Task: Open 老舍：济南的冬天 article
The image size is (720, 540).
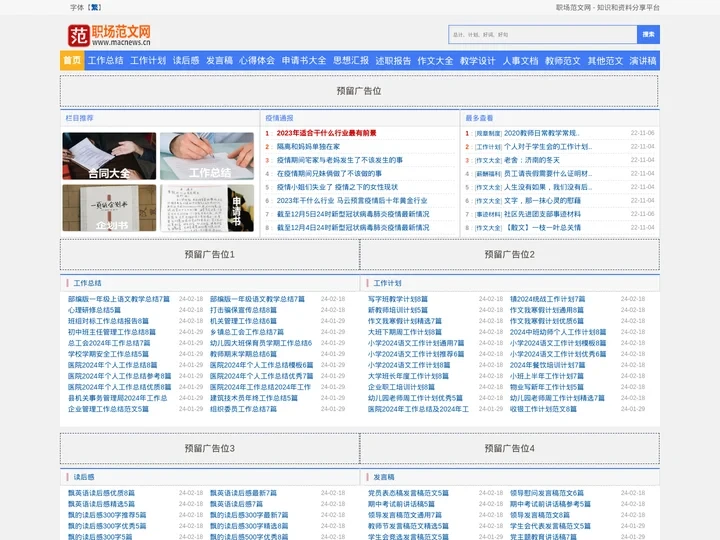Action: [532, 160]
